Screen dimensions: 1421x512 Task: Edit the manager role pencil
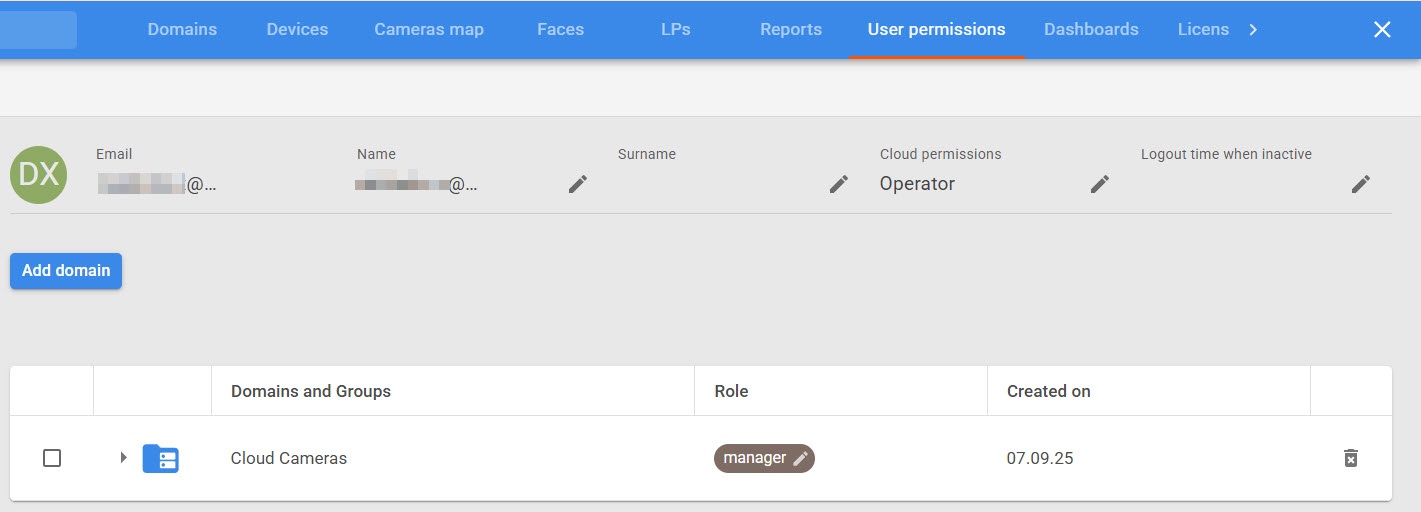point(800,459)
